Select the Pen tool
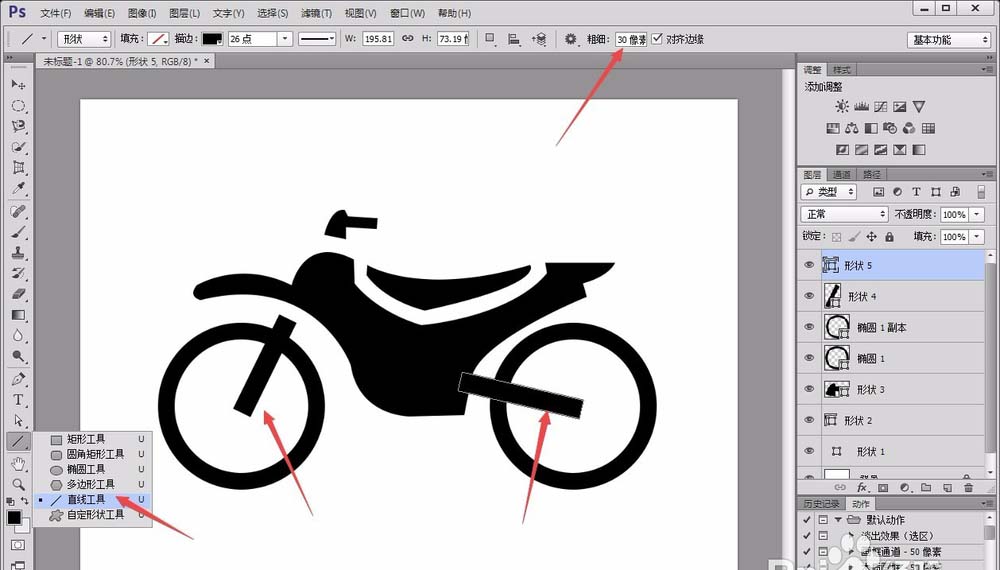The image size is (1000, 570). [18, 379]
